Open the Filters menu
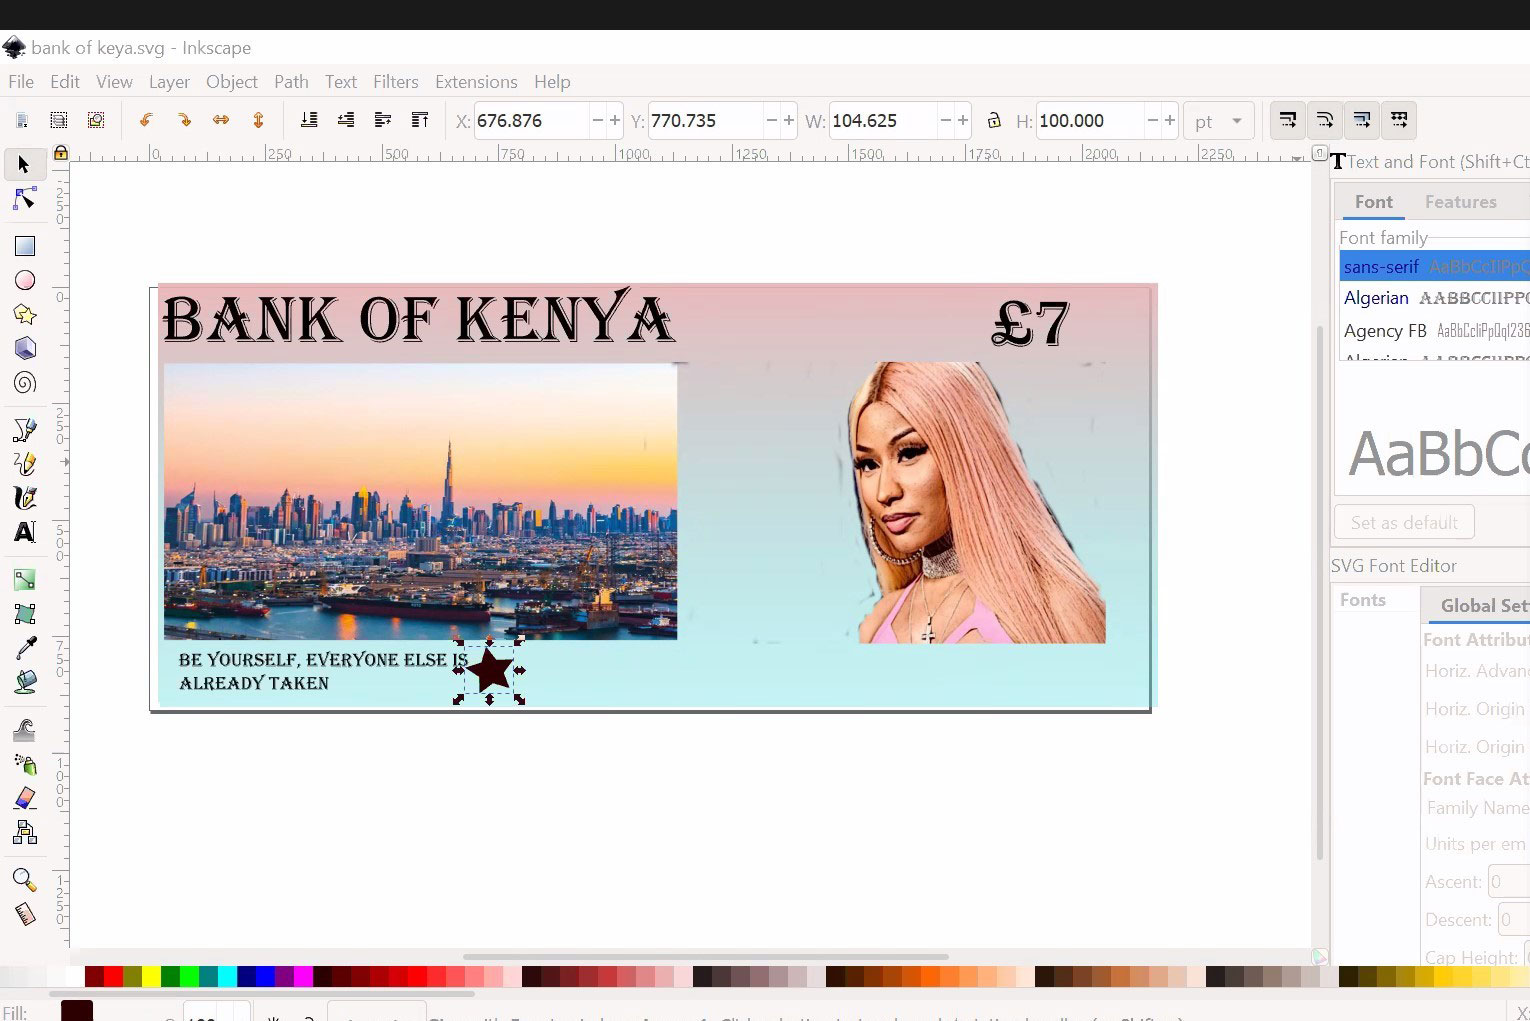The width and height of the screenshot is (1530, 1021). tap(395, 82)
